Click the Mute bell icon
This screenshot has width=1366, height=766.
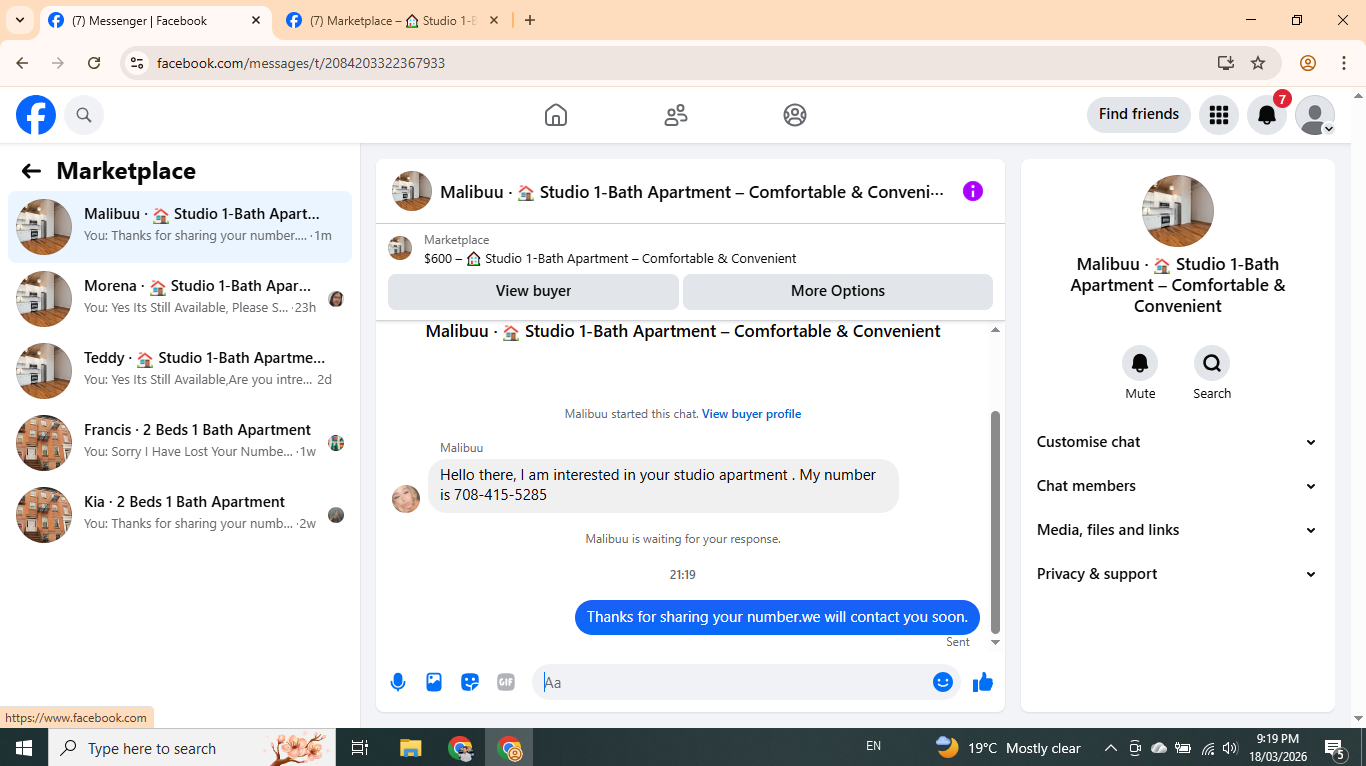tap(1140, 363)
